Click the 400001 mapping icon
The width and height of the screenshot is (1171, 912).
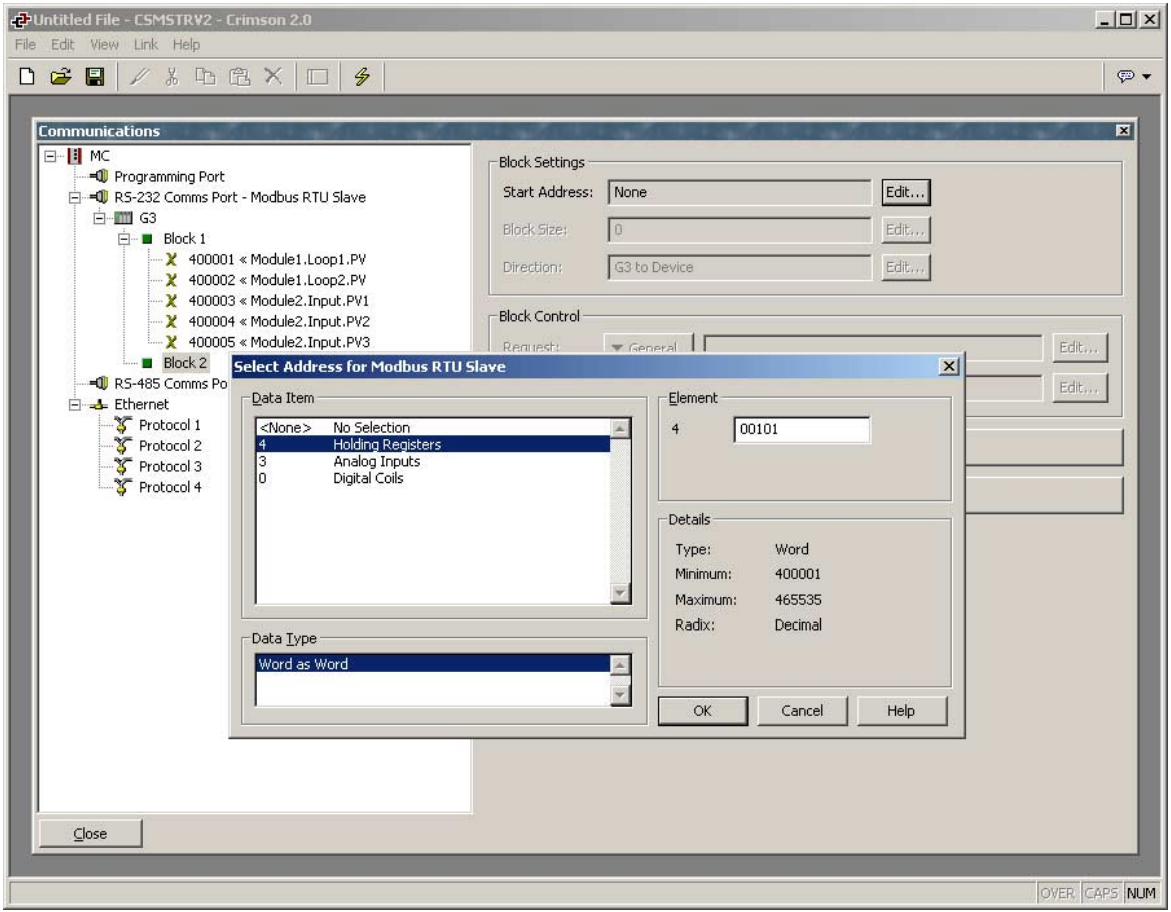[x=171, y=259]
